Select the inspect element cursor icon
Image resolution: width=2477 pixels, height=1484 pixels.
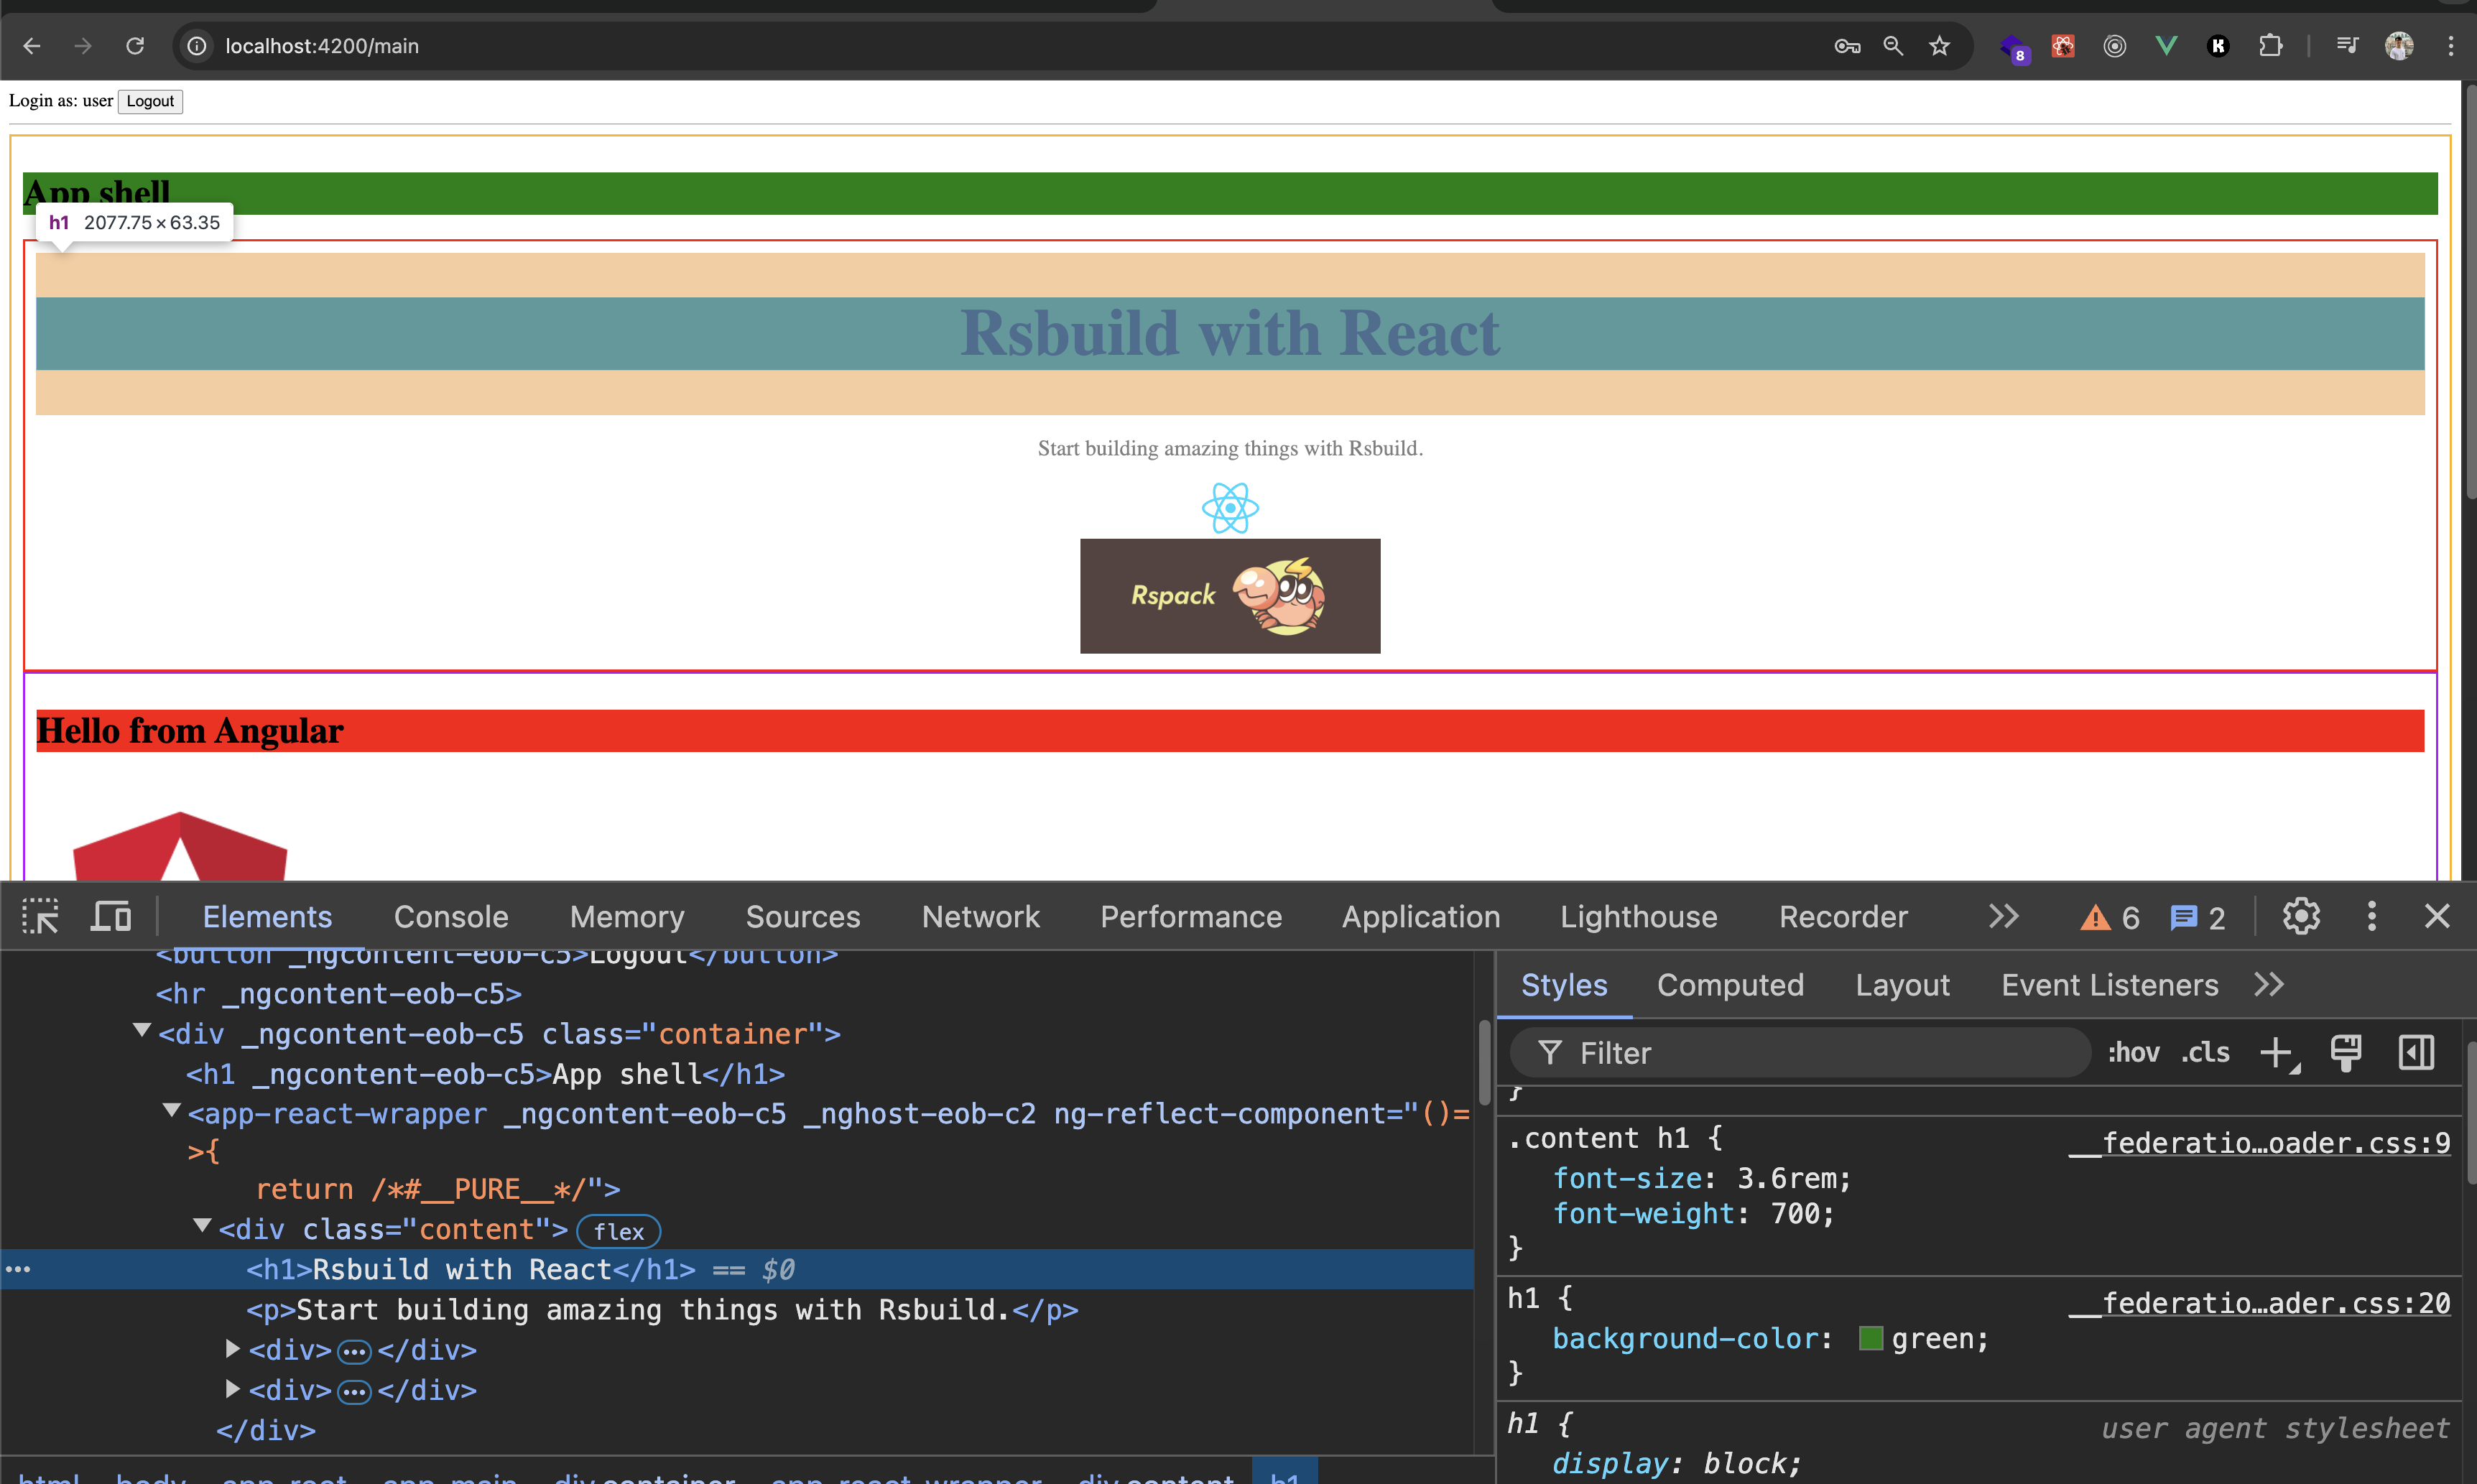click(40, 916)
